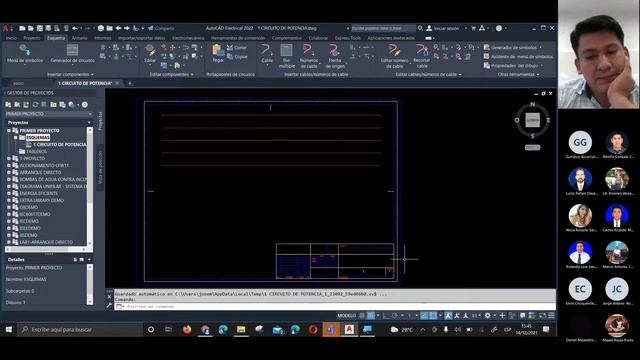
Task: Click the Cortar circuit button
Action: (x=237, y=48)
